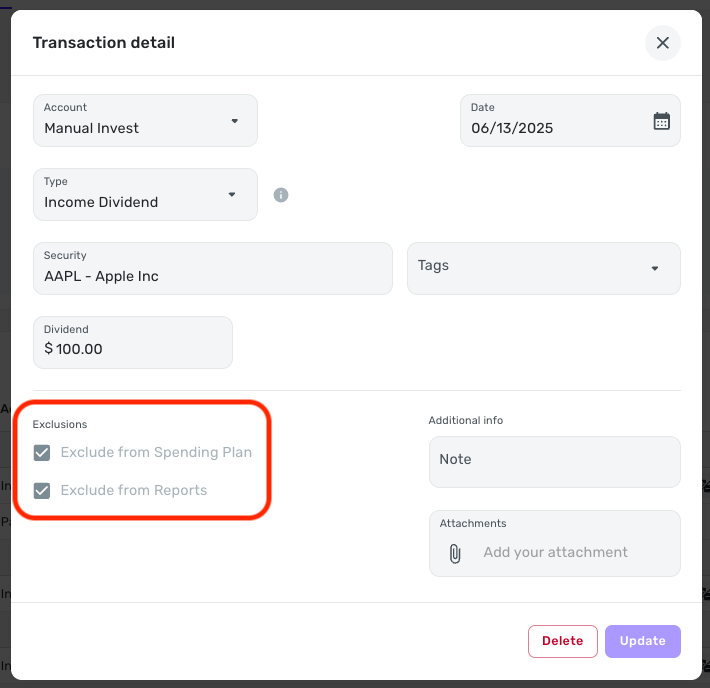Viewport: 710px width, 688px height.
Task: Click the paperclip attachment icon
Action: 455,553
